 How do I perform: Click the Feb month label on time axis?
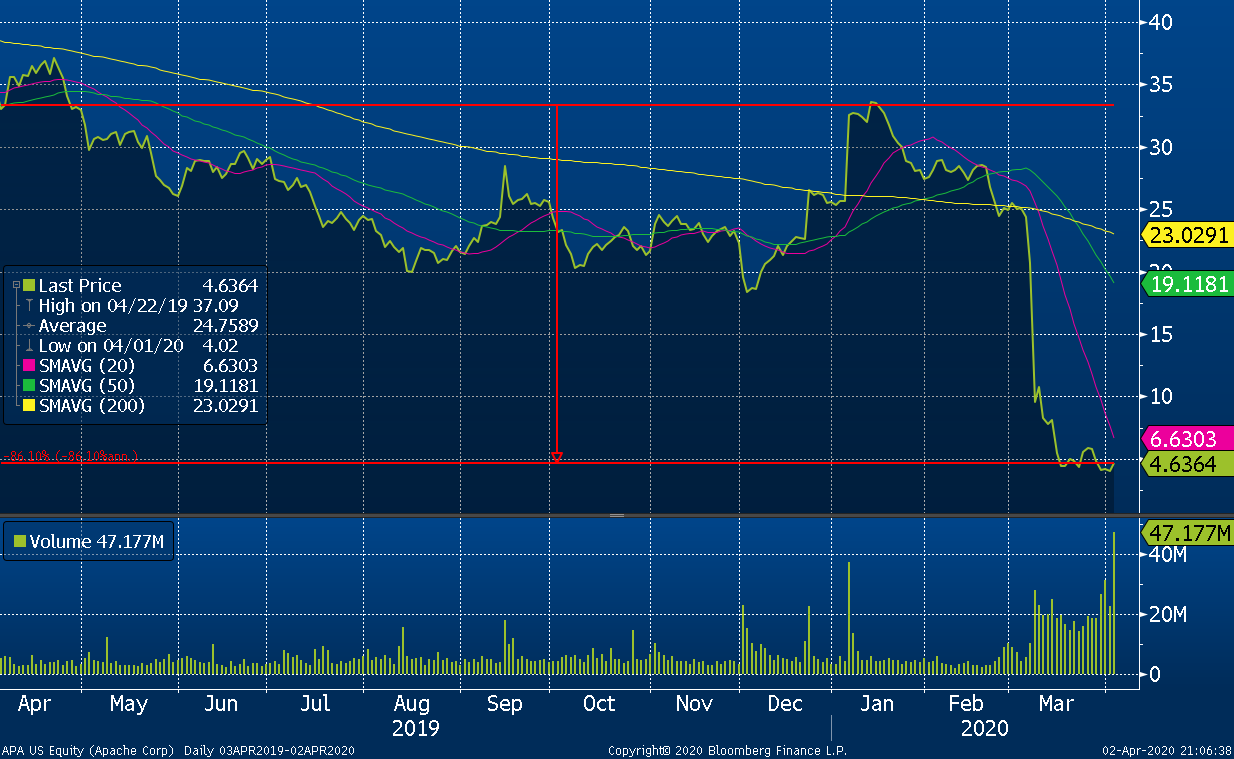pyautogui.click(x=966, y=704)
